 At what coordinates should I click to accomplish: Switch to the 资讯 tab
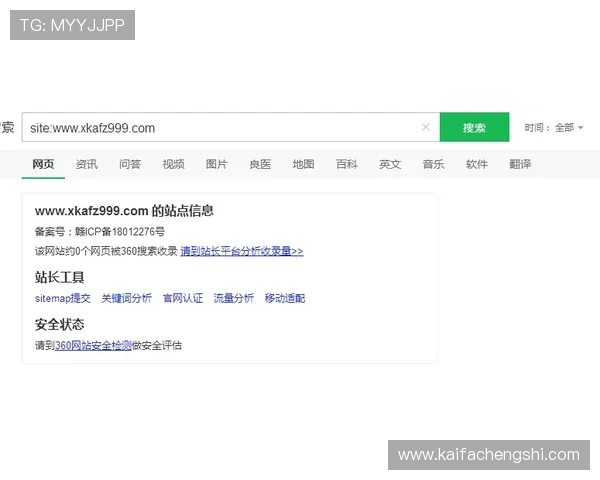click(86, 164)
